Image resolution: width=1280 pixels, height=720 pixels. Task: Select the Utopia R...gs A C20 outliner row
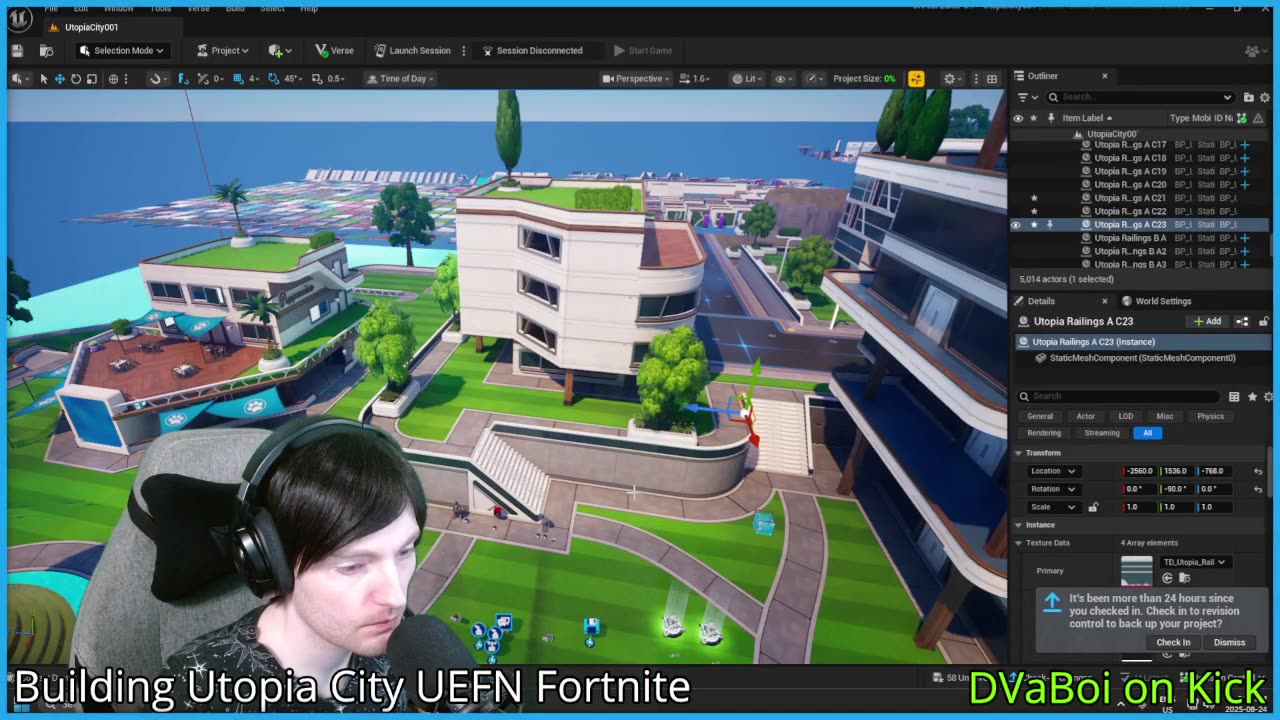[x=1140, y=185]
